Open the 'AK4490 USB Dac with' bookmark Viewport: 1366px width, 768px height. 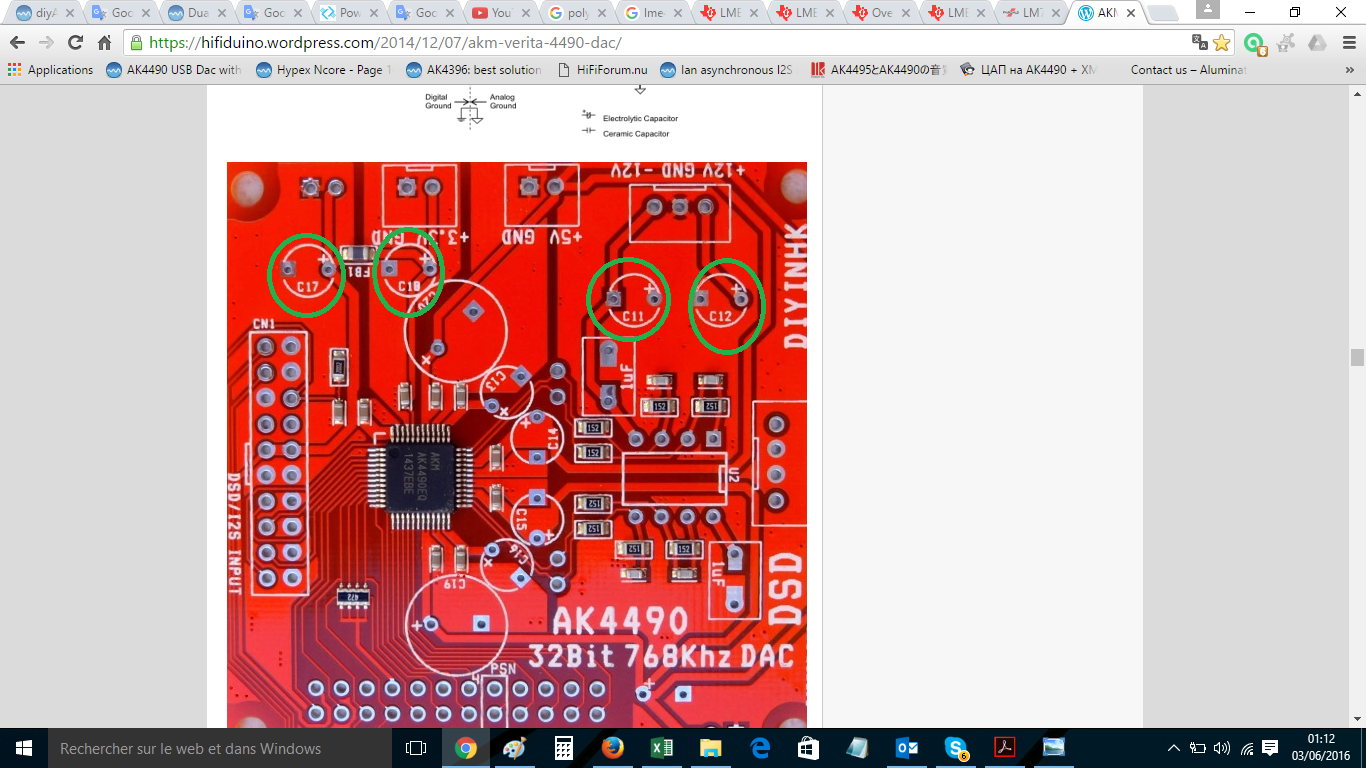(173, 70)
